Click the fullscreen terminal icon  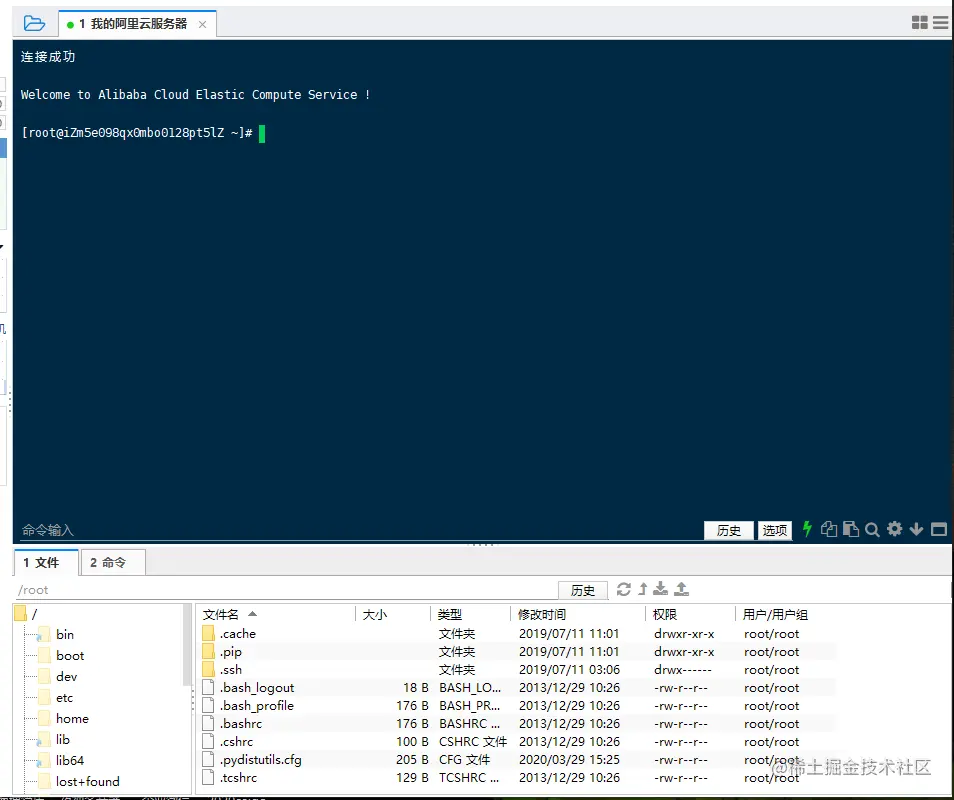pyautogui.click(x=939, y=529)
